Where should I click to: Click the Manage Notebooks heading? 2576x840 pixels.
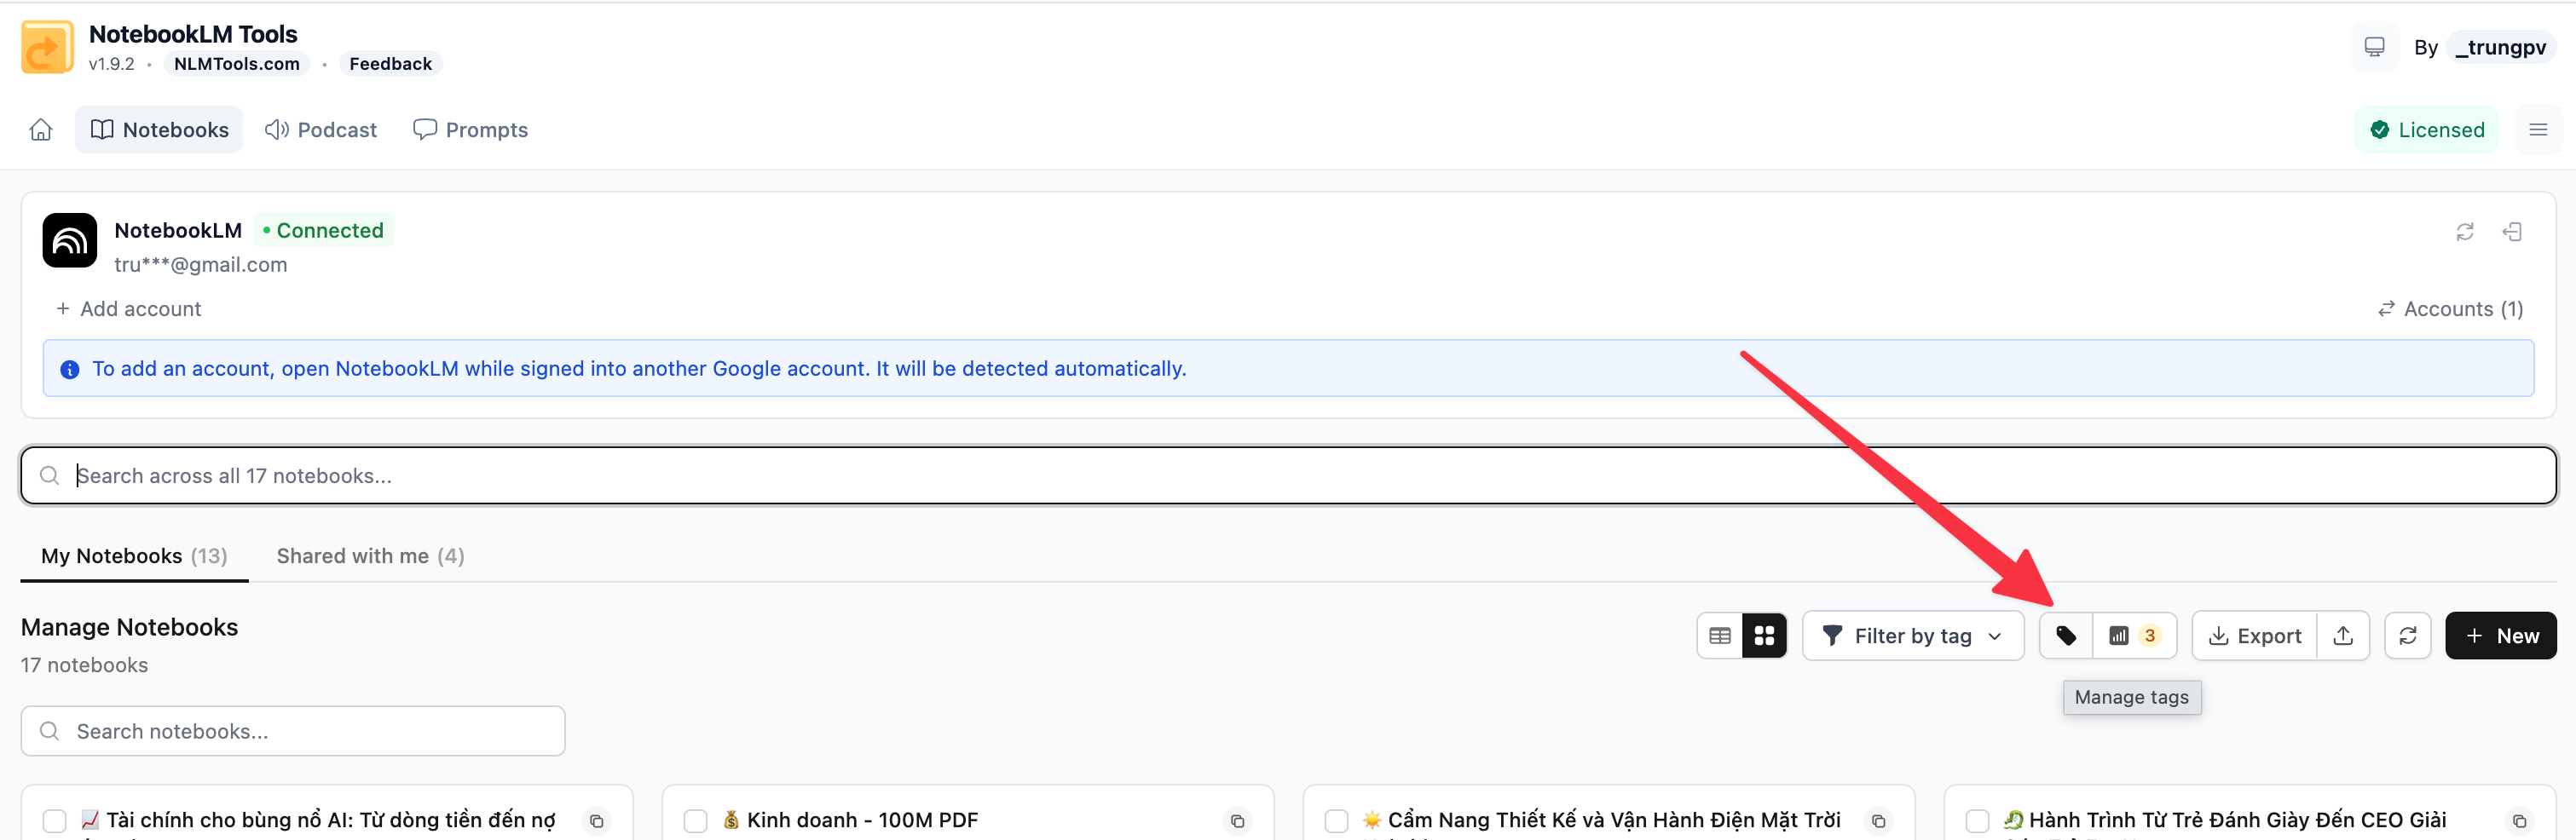[x=130, y=627]
